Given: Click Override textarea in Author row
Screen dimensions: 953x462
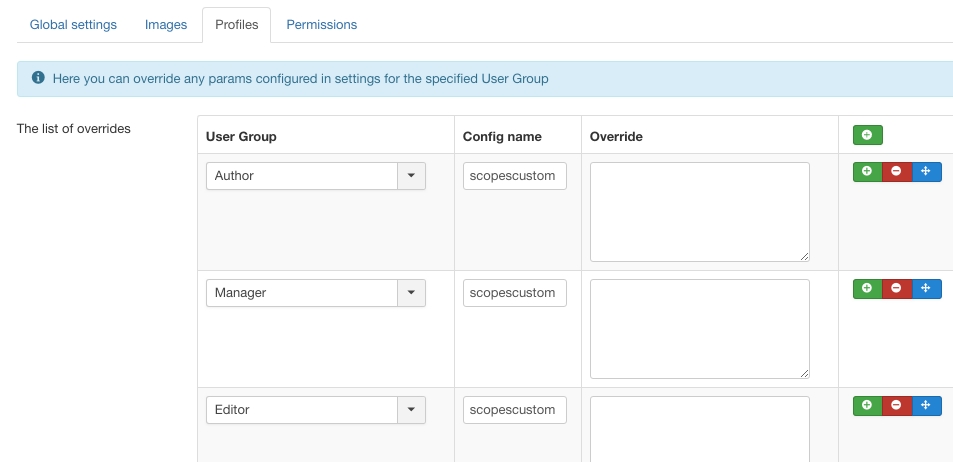Looking at the screenshot, I should pos(699,212).
